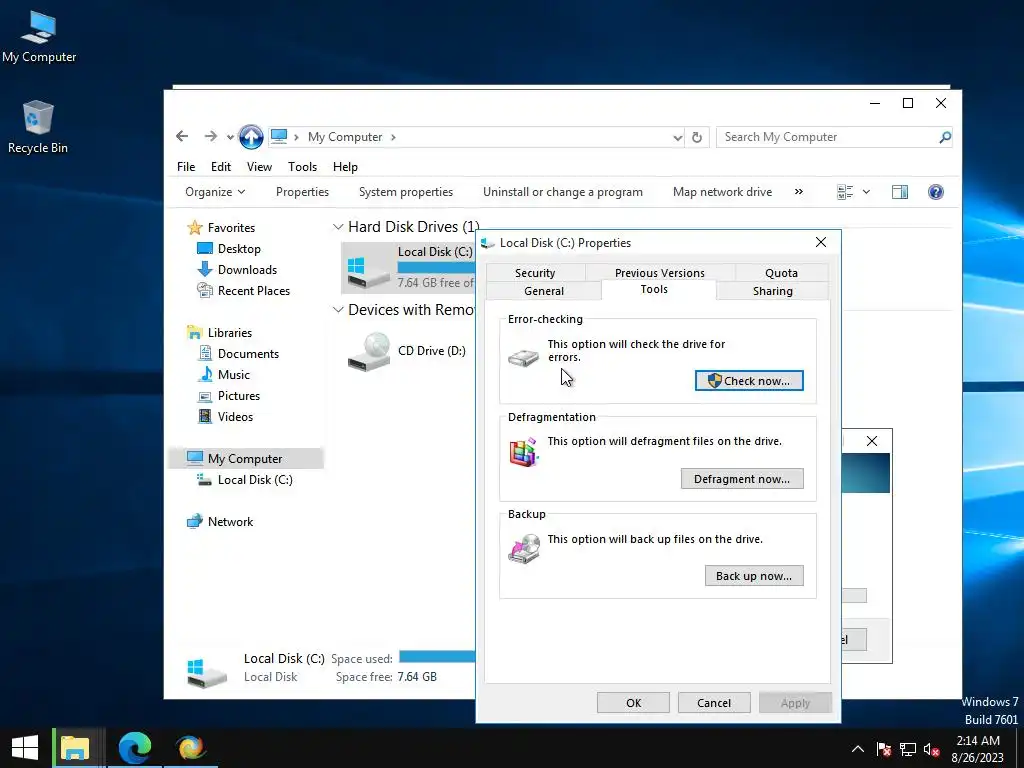Viewport: 1024px width, 768px height.
Task: Click the Check now button
Action: pyautogui.click(x=749, y=381)
